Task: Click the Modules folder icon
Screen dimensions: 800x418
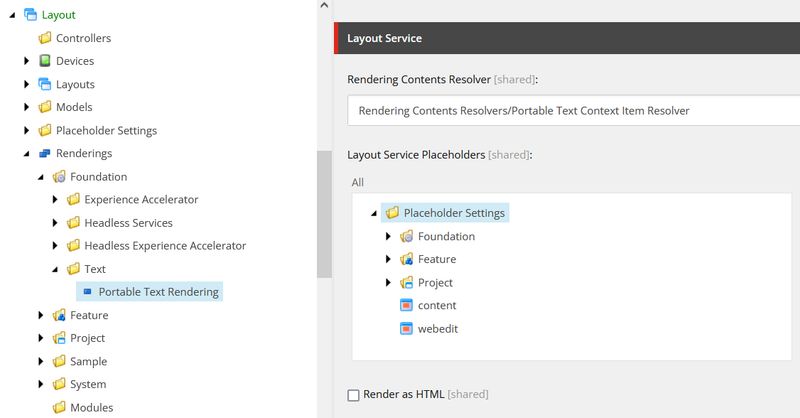Action: pyautogui.click(x=59, y=407)
